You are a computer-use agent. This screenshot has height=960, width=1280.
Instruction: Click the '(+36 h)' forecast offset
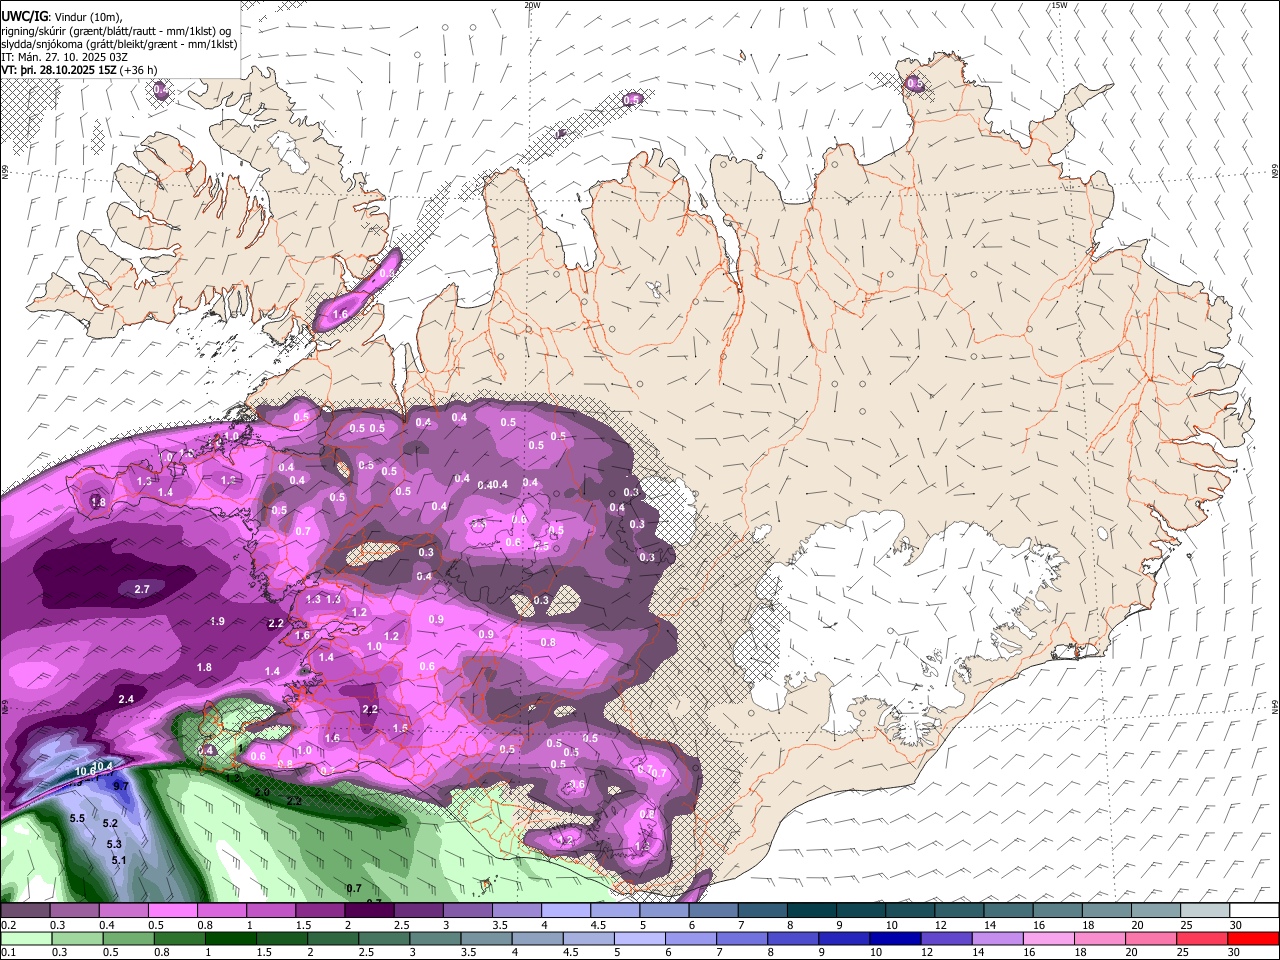tap(139, 71)
